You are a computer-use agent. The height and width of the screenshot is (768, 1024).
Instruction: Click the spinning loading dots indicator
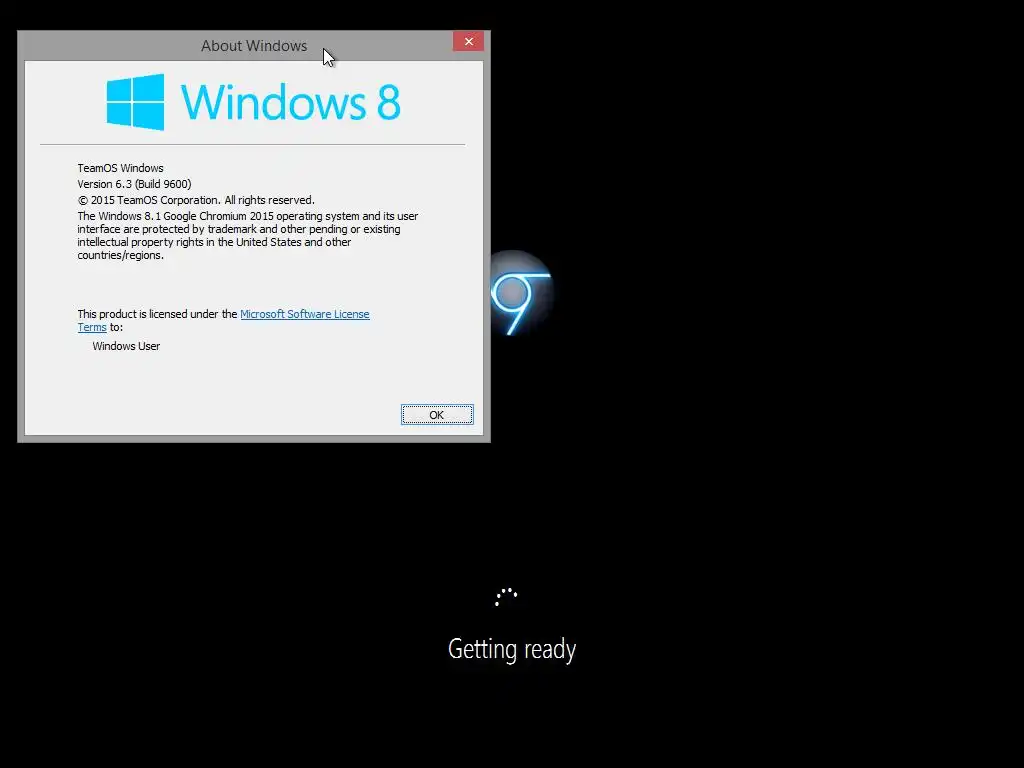(x=506, y=596)
